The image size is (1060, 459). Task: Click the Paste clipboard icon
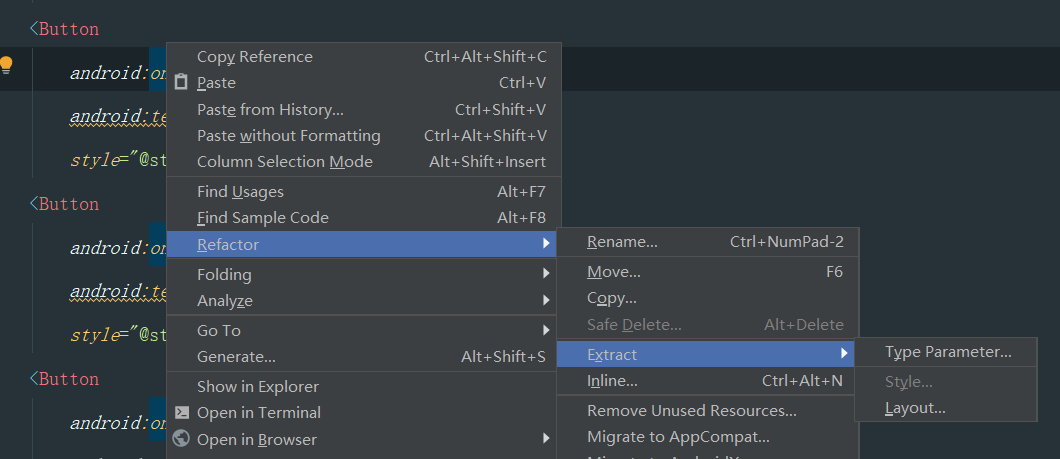[x=181, y=83]
